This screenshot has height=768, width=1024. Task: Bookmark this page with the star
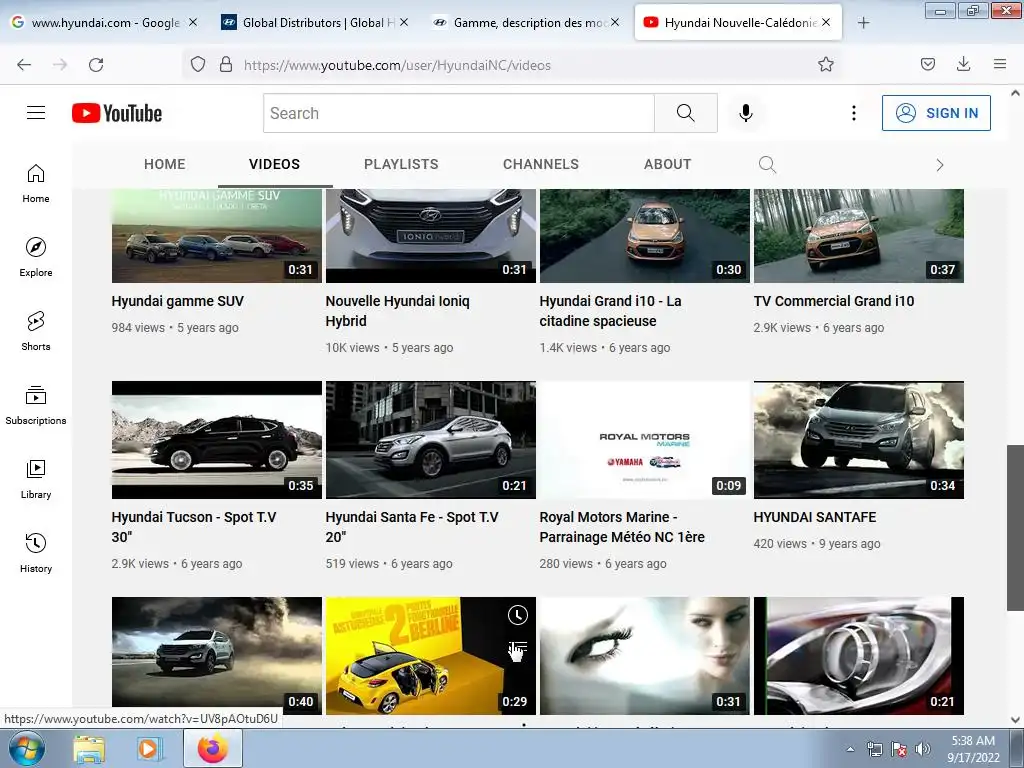point(825,64)
